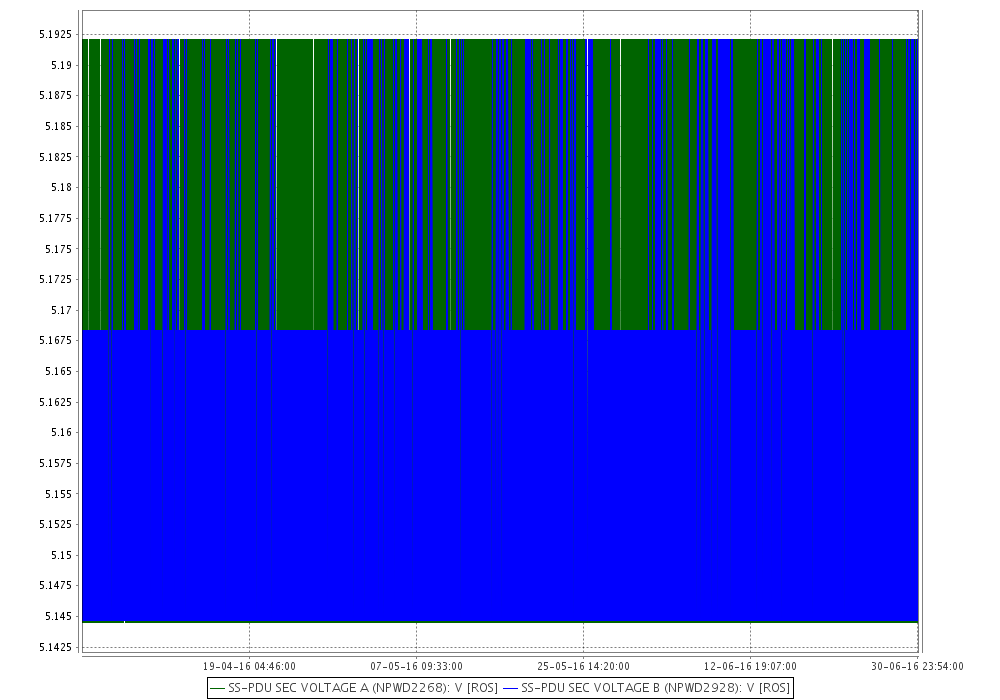1000x700 pixels.
Task: Click y-axis value 5.19
Action: [62, 65]
